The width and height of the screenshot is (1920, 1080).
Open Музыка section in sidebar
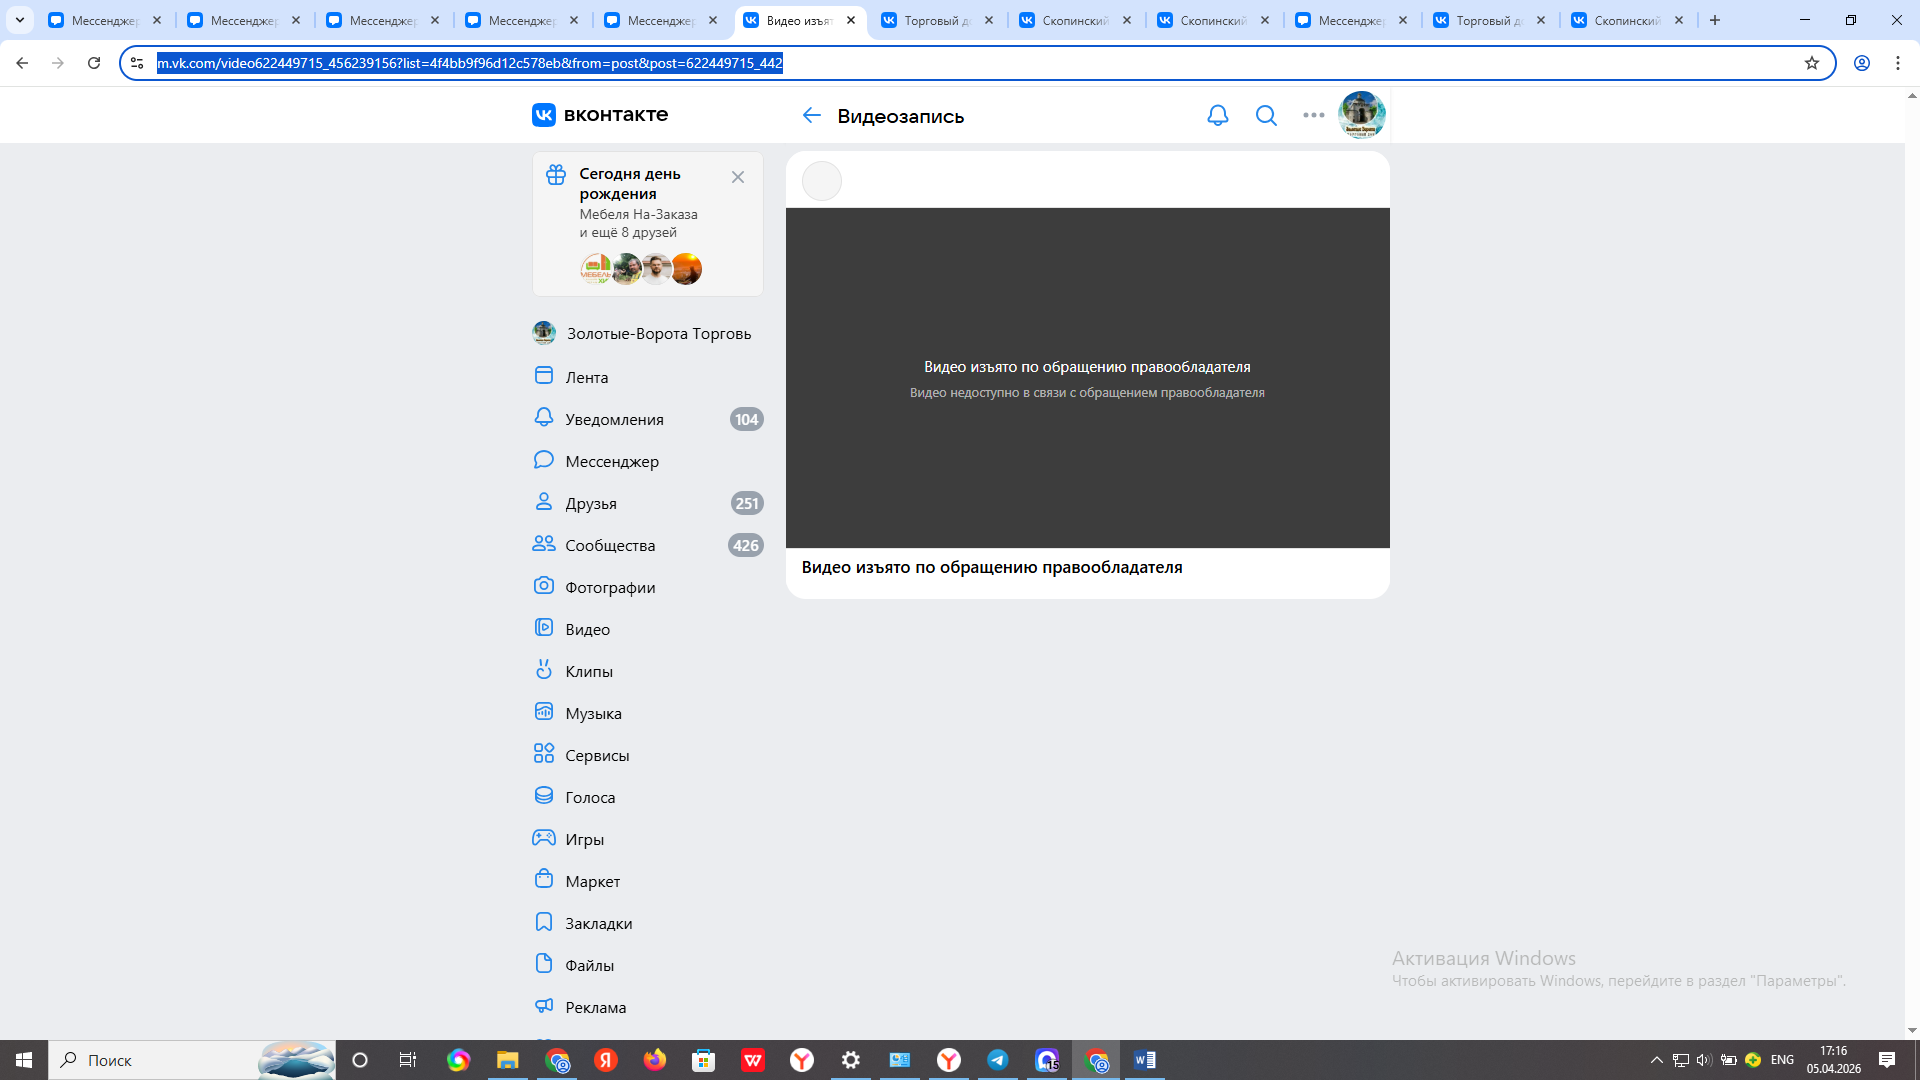click(x=593, y=713)
